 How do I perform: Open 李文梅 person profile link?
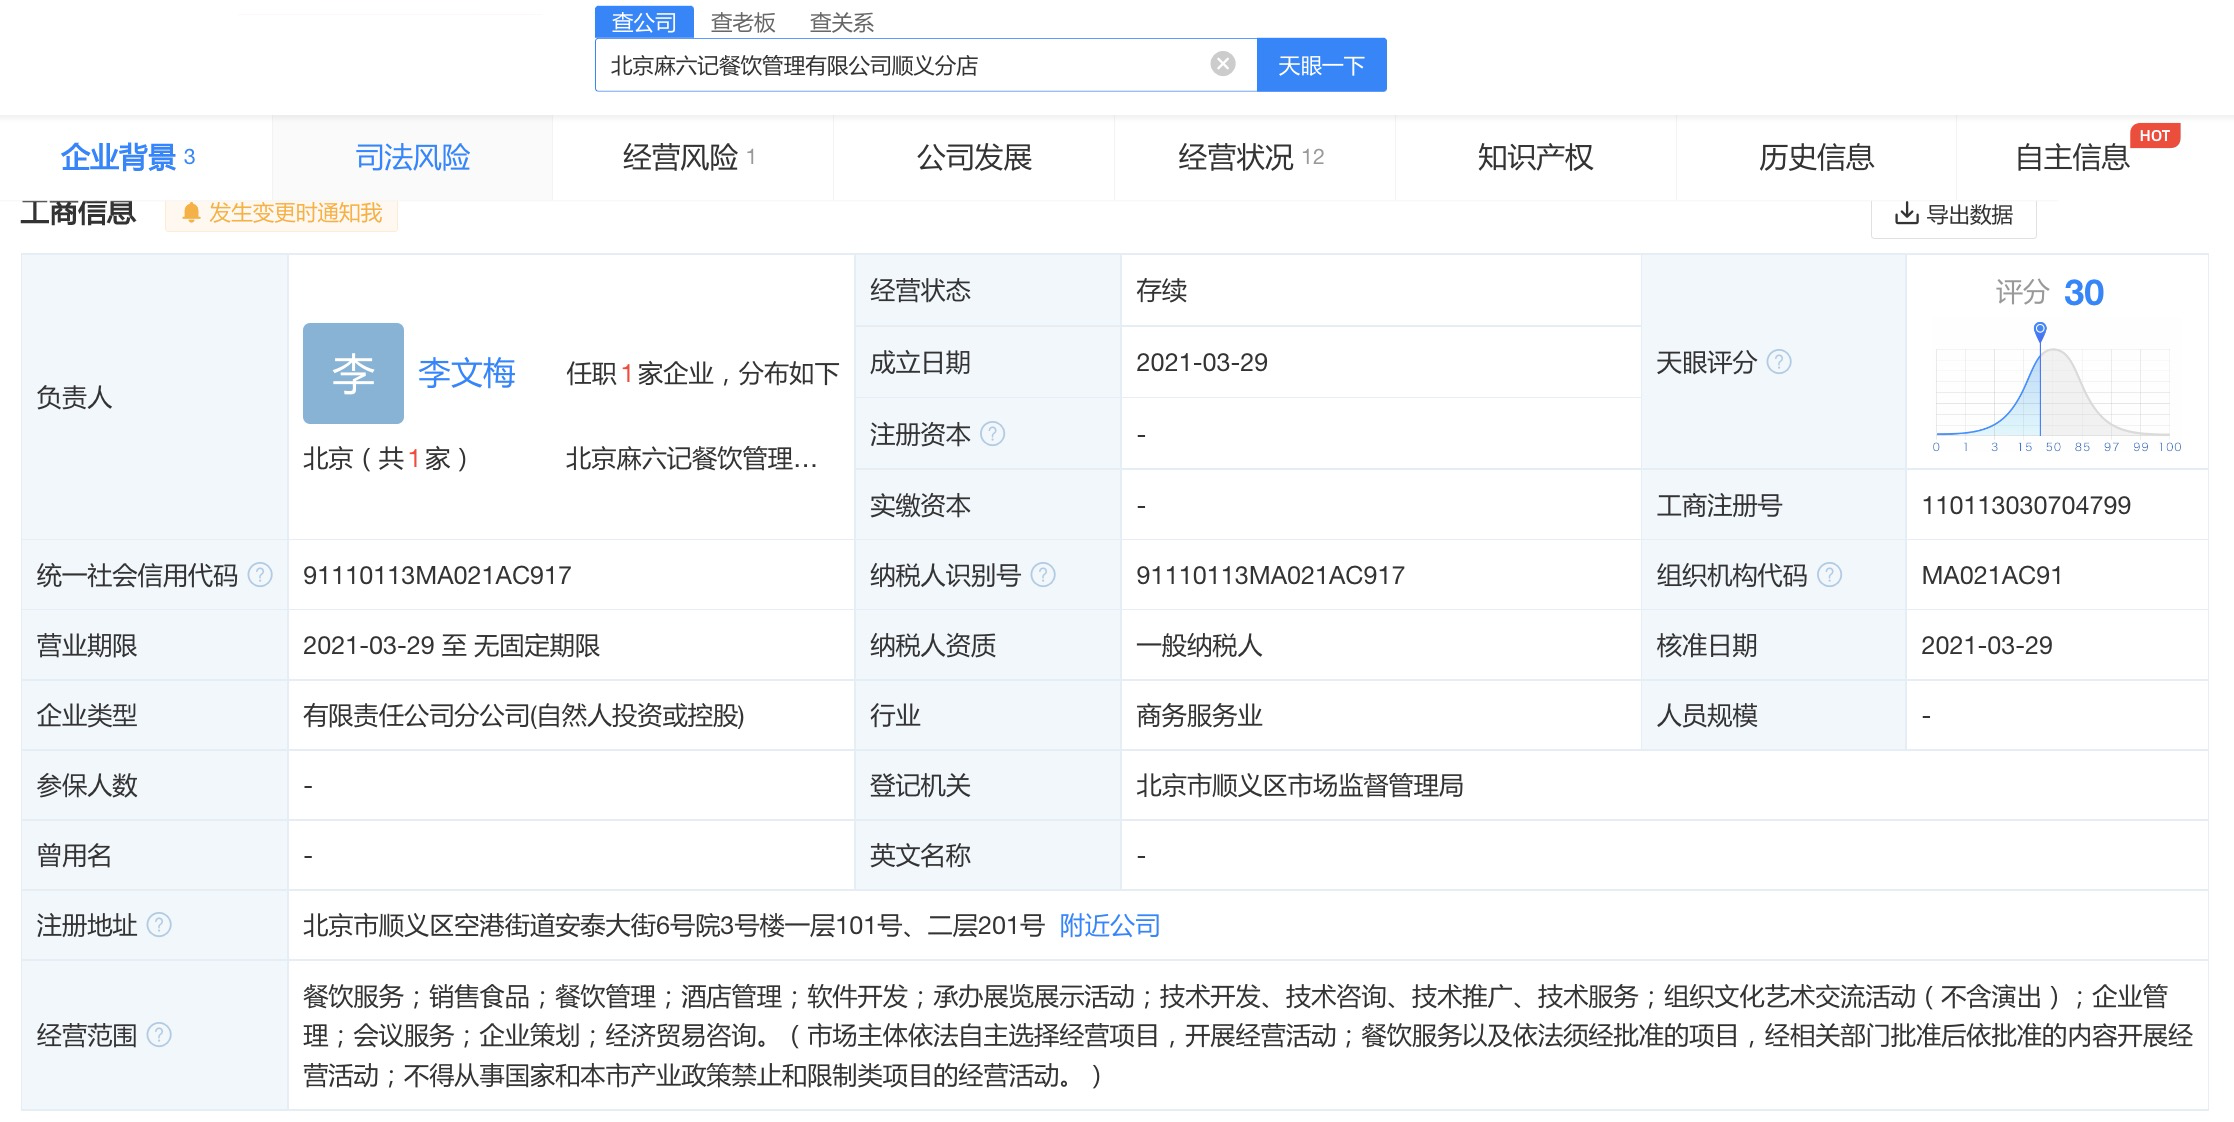466,373
